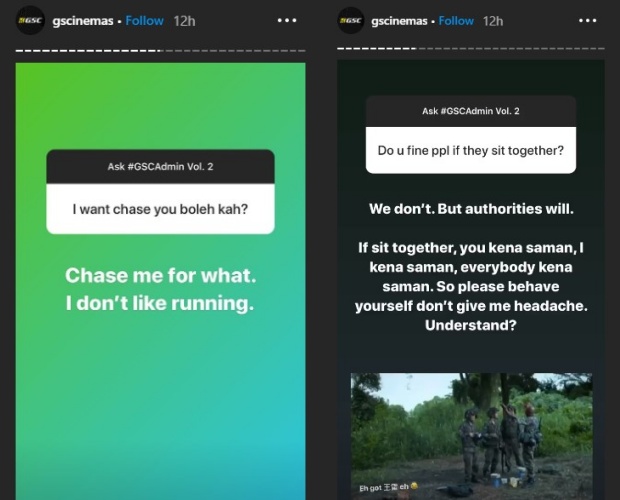The image size is (620, 500).
Task: Tap the progress bar above the green story
Action: coord(160,50)
